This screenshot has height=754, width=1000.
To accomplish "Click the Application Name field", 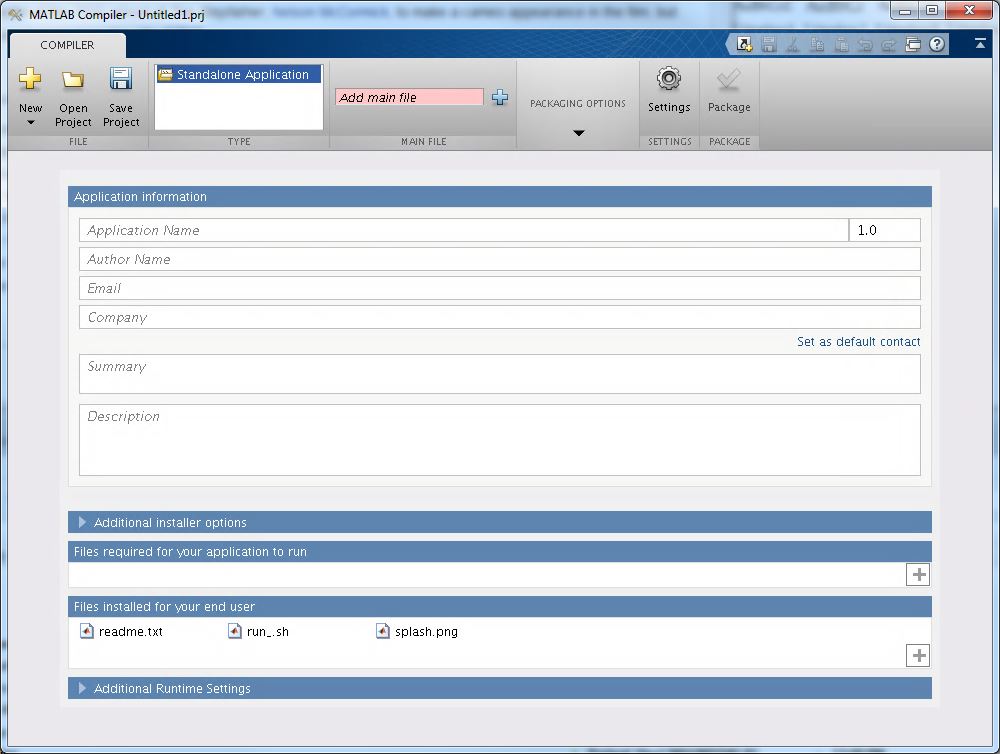I will (463, 230).
